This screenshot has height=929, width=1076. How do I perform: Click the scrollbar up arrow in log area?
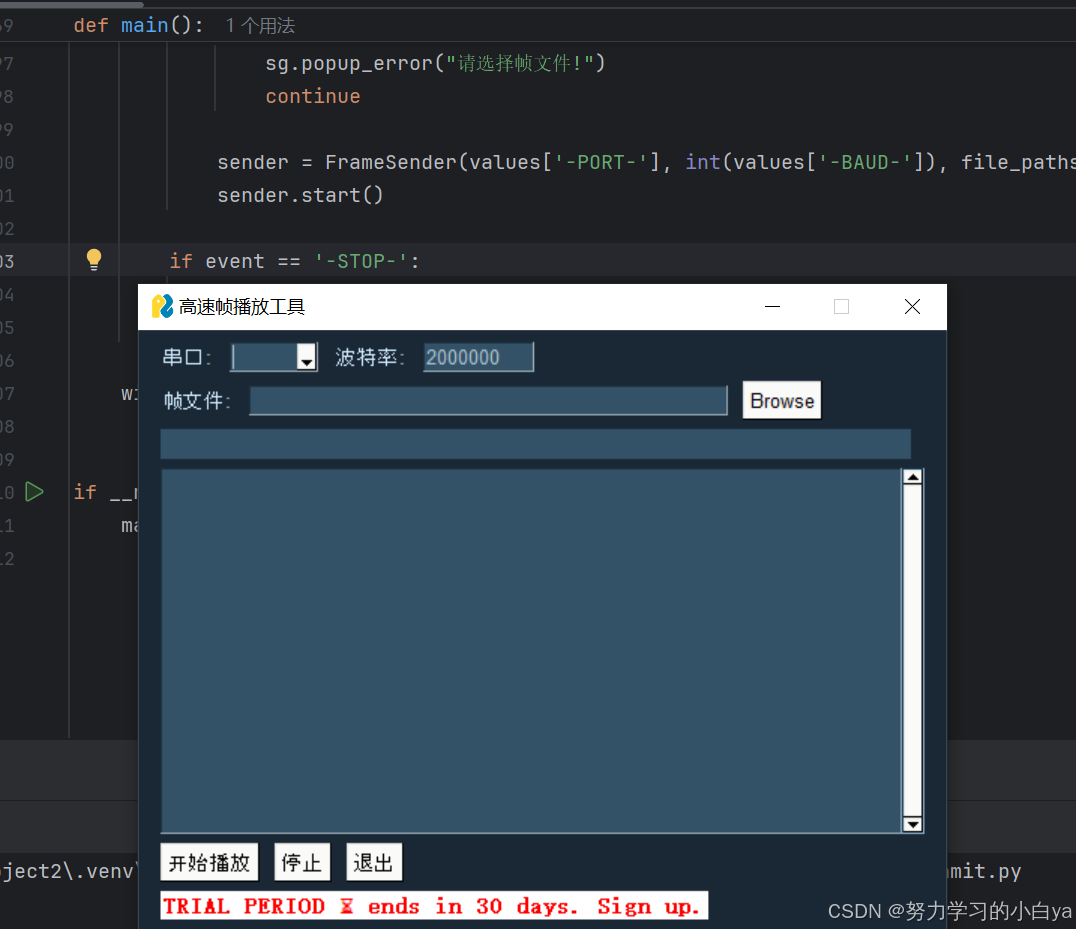[913, 478]
